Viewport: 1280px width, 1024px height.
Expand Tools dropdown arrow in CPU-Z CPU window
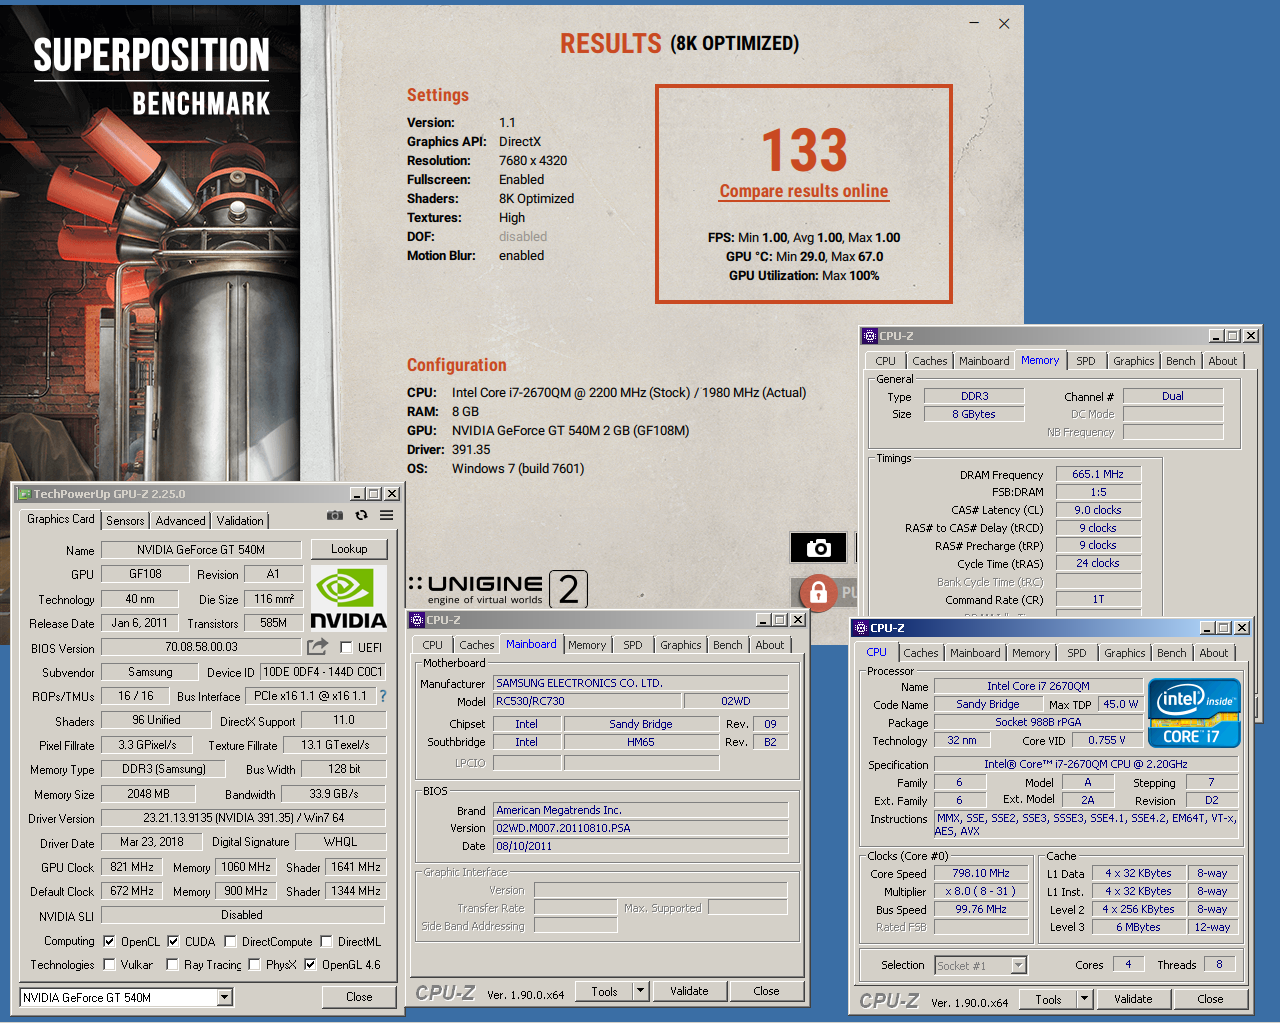1084,999
